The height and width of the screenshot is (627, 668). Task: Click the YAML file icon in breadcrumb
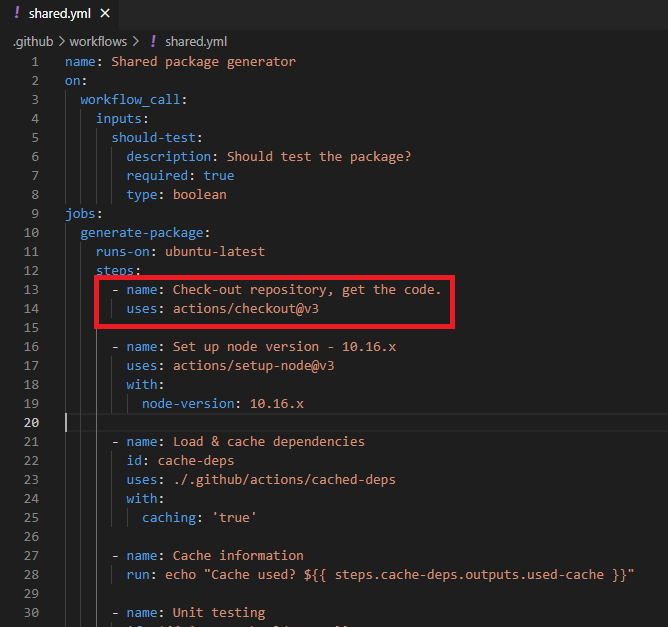(154, 41)
